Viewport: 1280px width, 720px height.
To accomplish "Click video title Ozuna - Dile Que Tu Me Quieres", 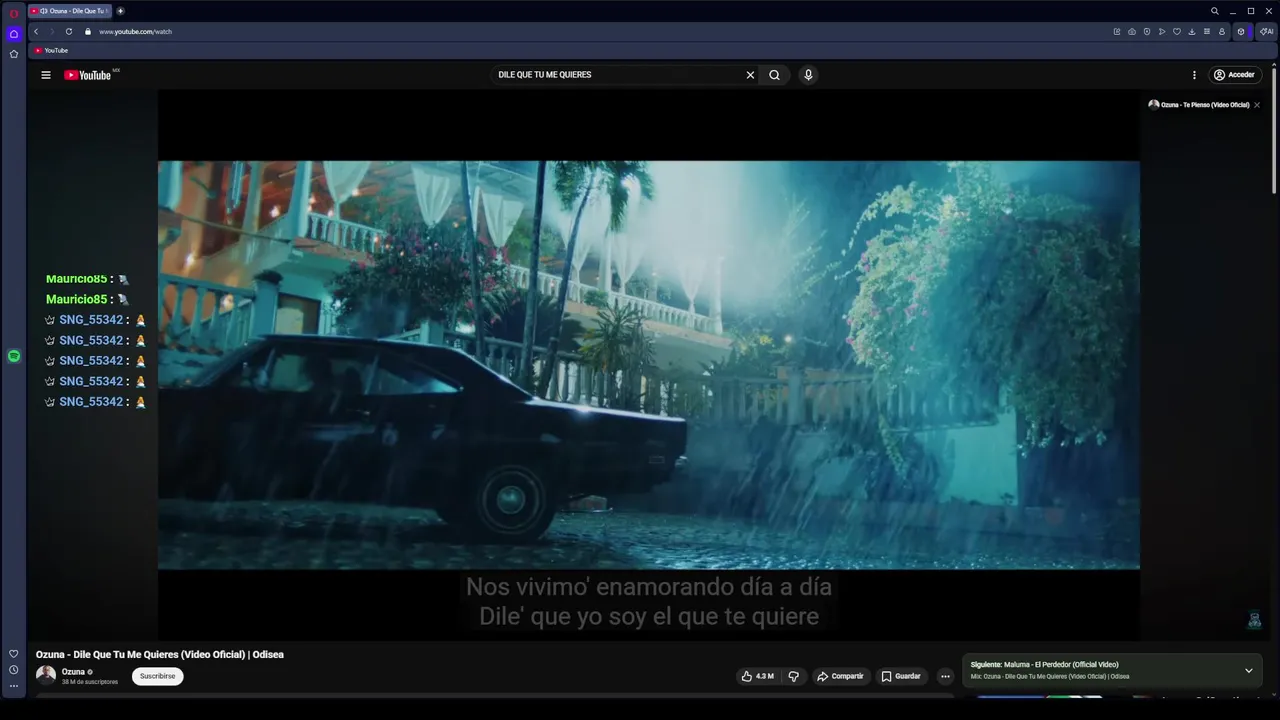I will coord(160,655).
